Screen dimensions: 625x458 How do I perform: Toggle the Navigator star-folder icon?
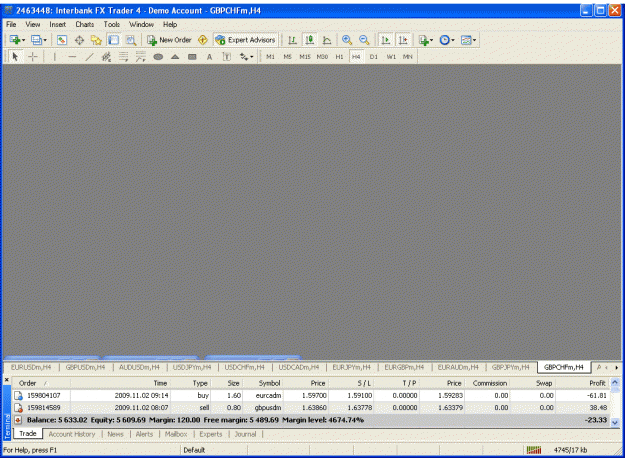coord(96,40)
